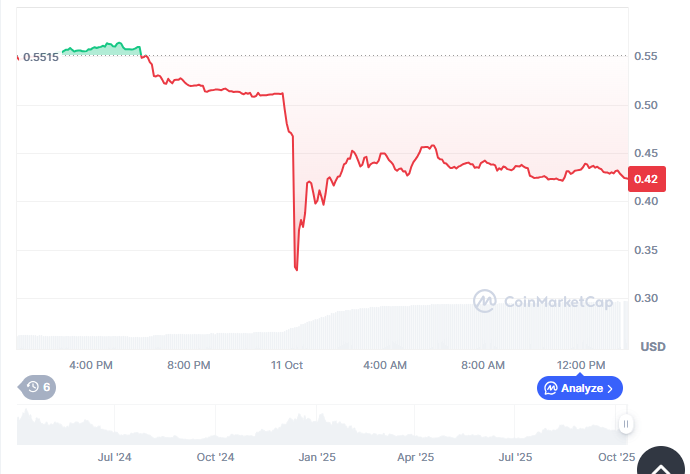Click the chevron arrow inside Analyze button
690x474 pixels.
612,388
